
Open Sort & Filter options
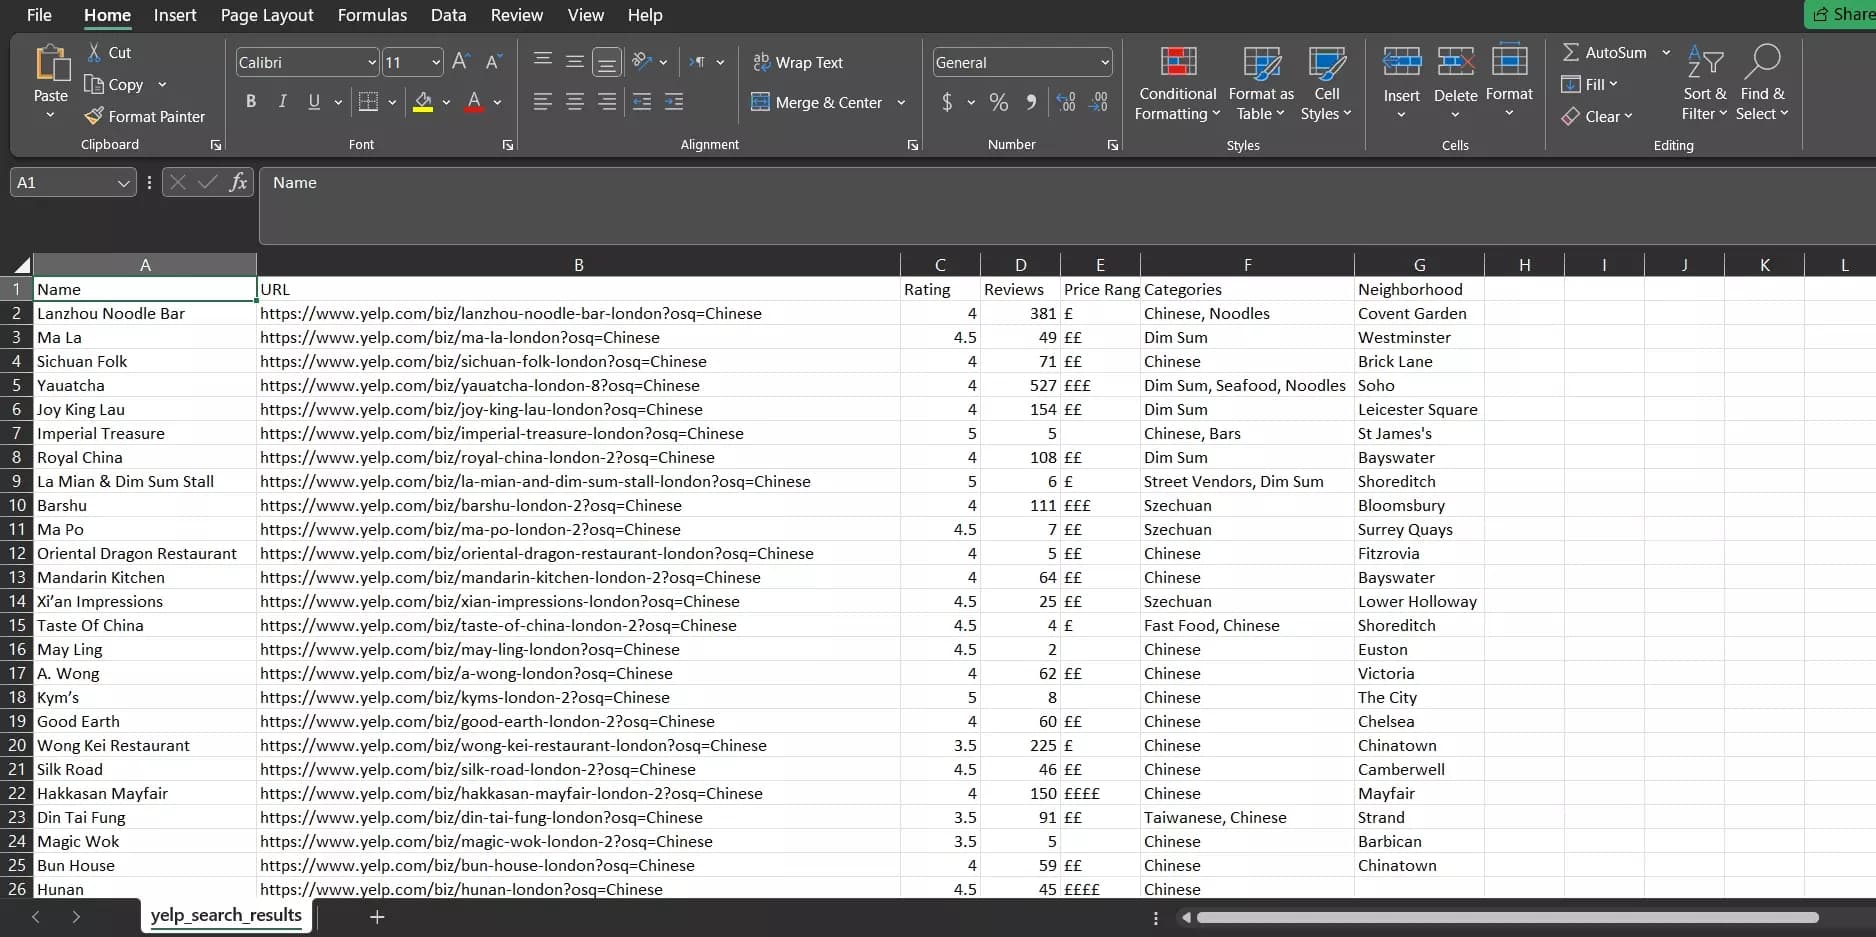click(x=1704, y=84)
